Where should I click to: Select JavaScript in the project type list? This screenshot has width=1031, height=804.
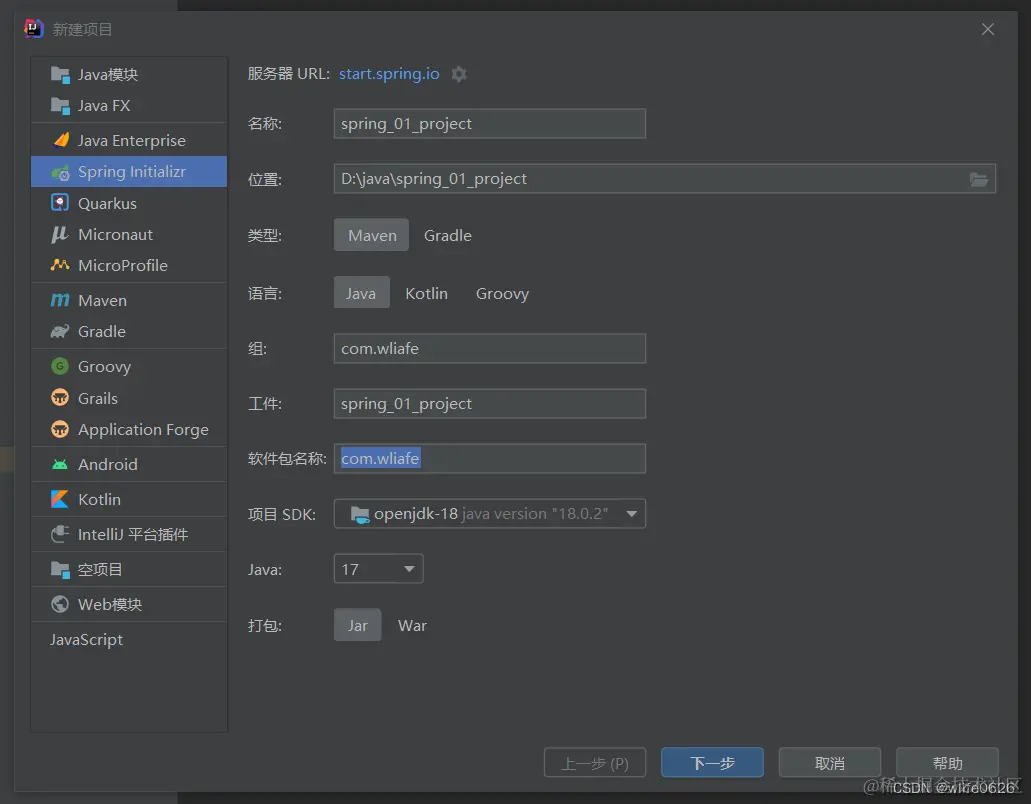pos(86,640)
